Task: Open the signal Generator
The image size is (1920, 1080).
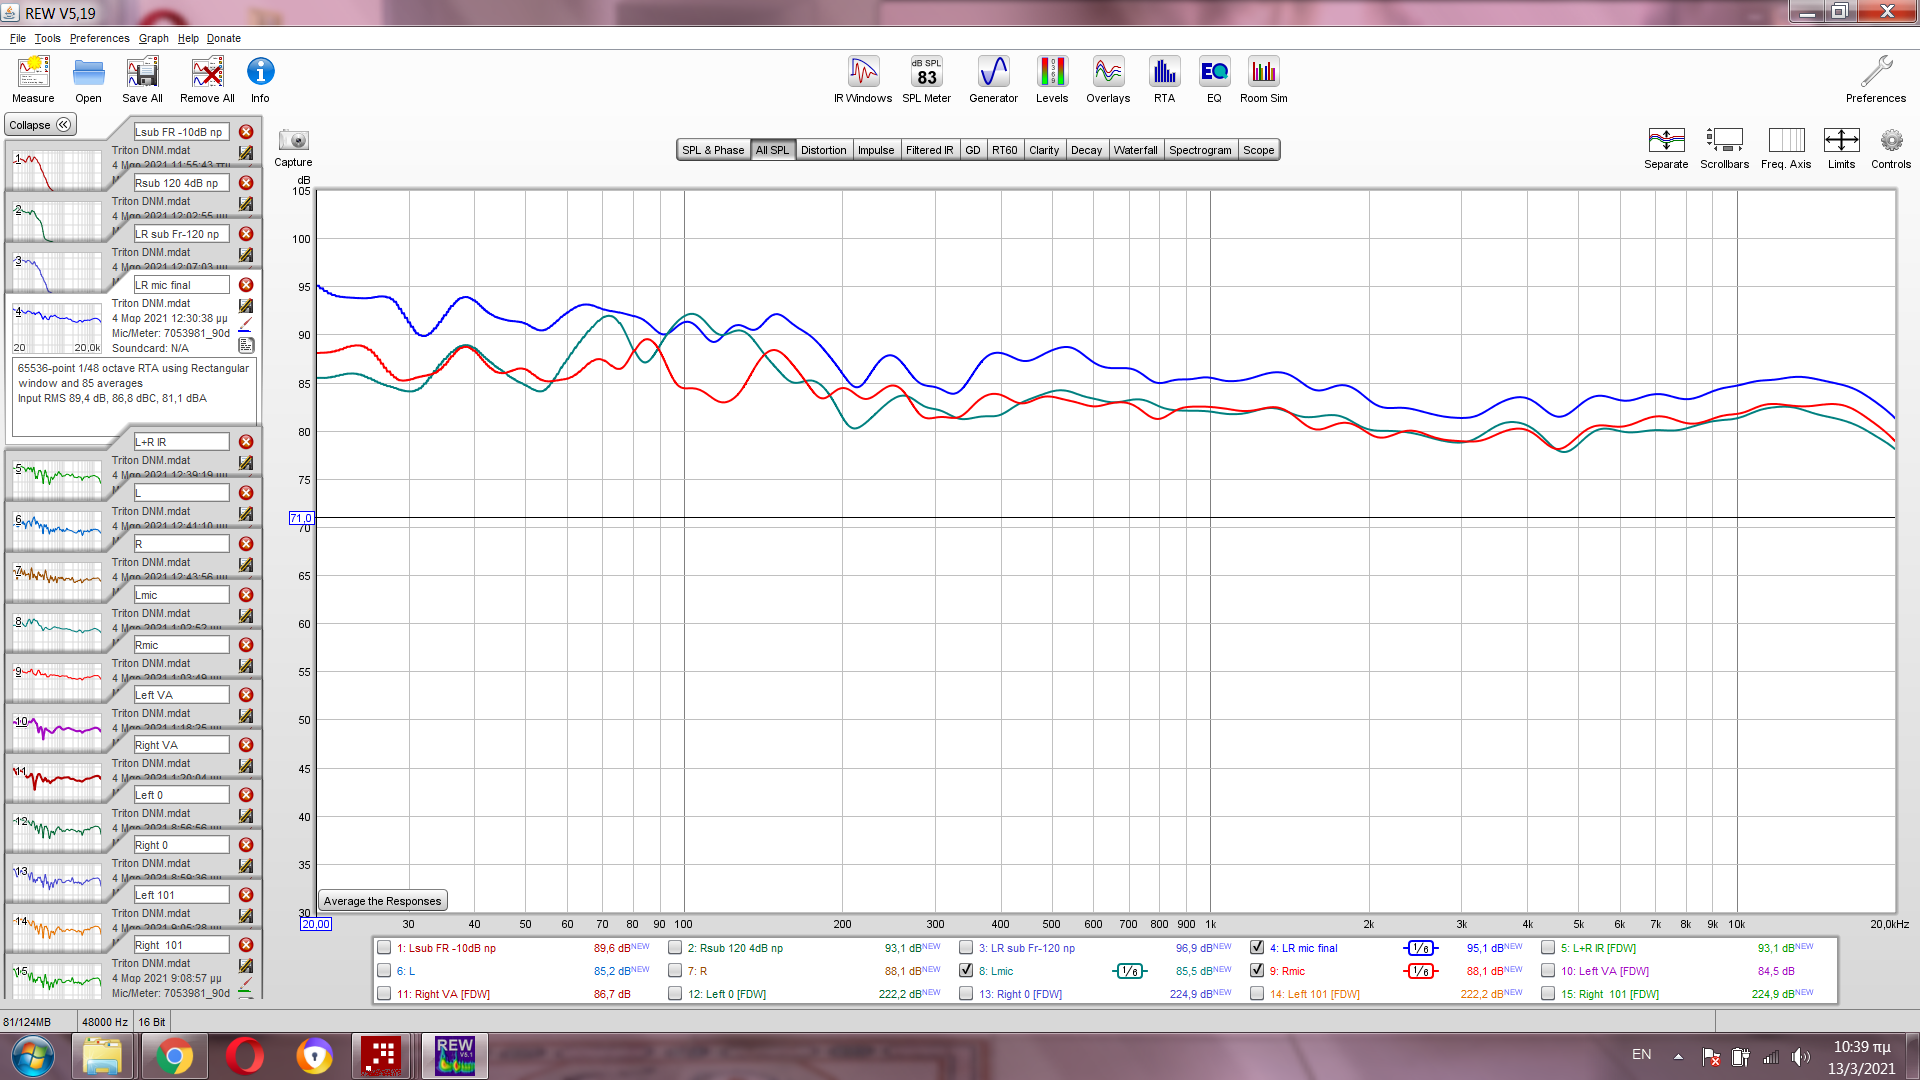Action: [x=993, y=79]
